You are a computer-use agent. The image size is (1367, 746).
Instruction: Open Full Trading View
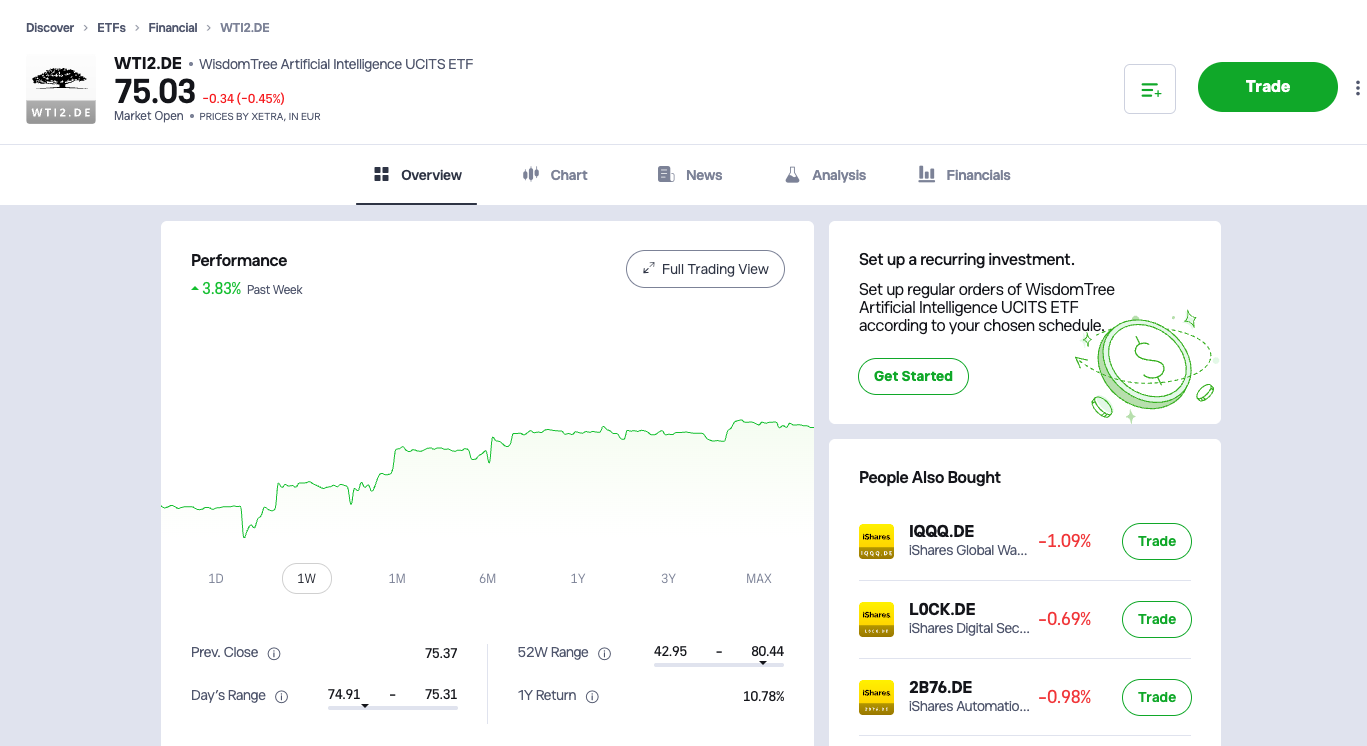click(x=705, y=269)
